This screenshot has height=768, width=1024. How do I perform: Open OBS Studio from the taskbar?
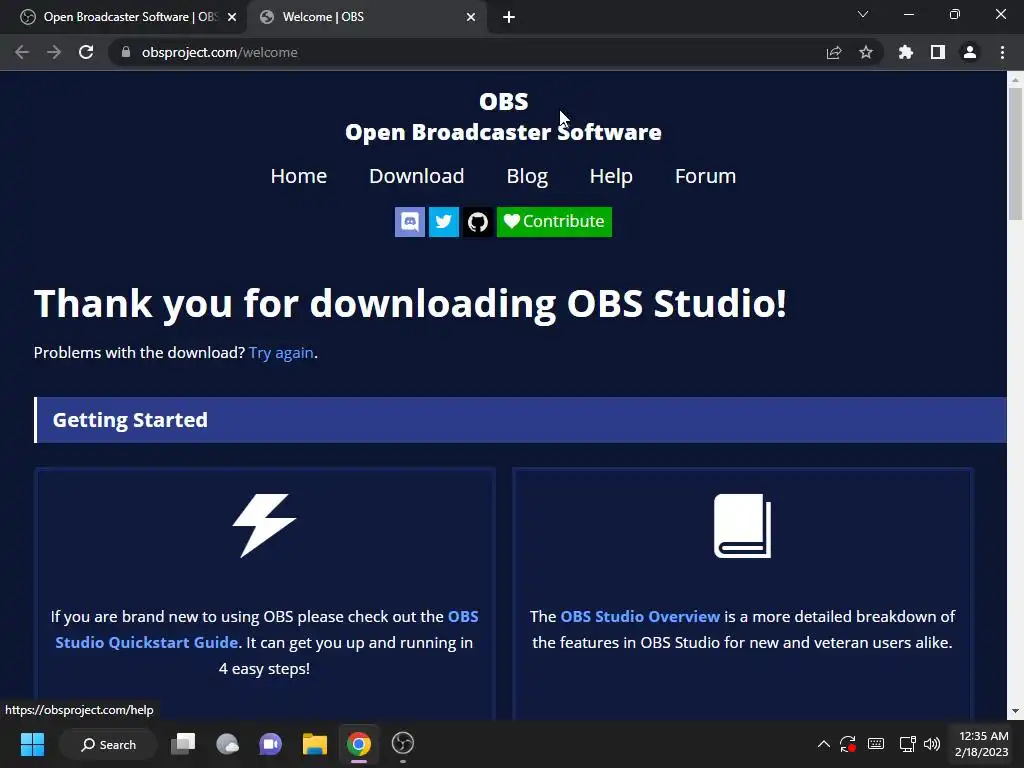tap(403, 744)
